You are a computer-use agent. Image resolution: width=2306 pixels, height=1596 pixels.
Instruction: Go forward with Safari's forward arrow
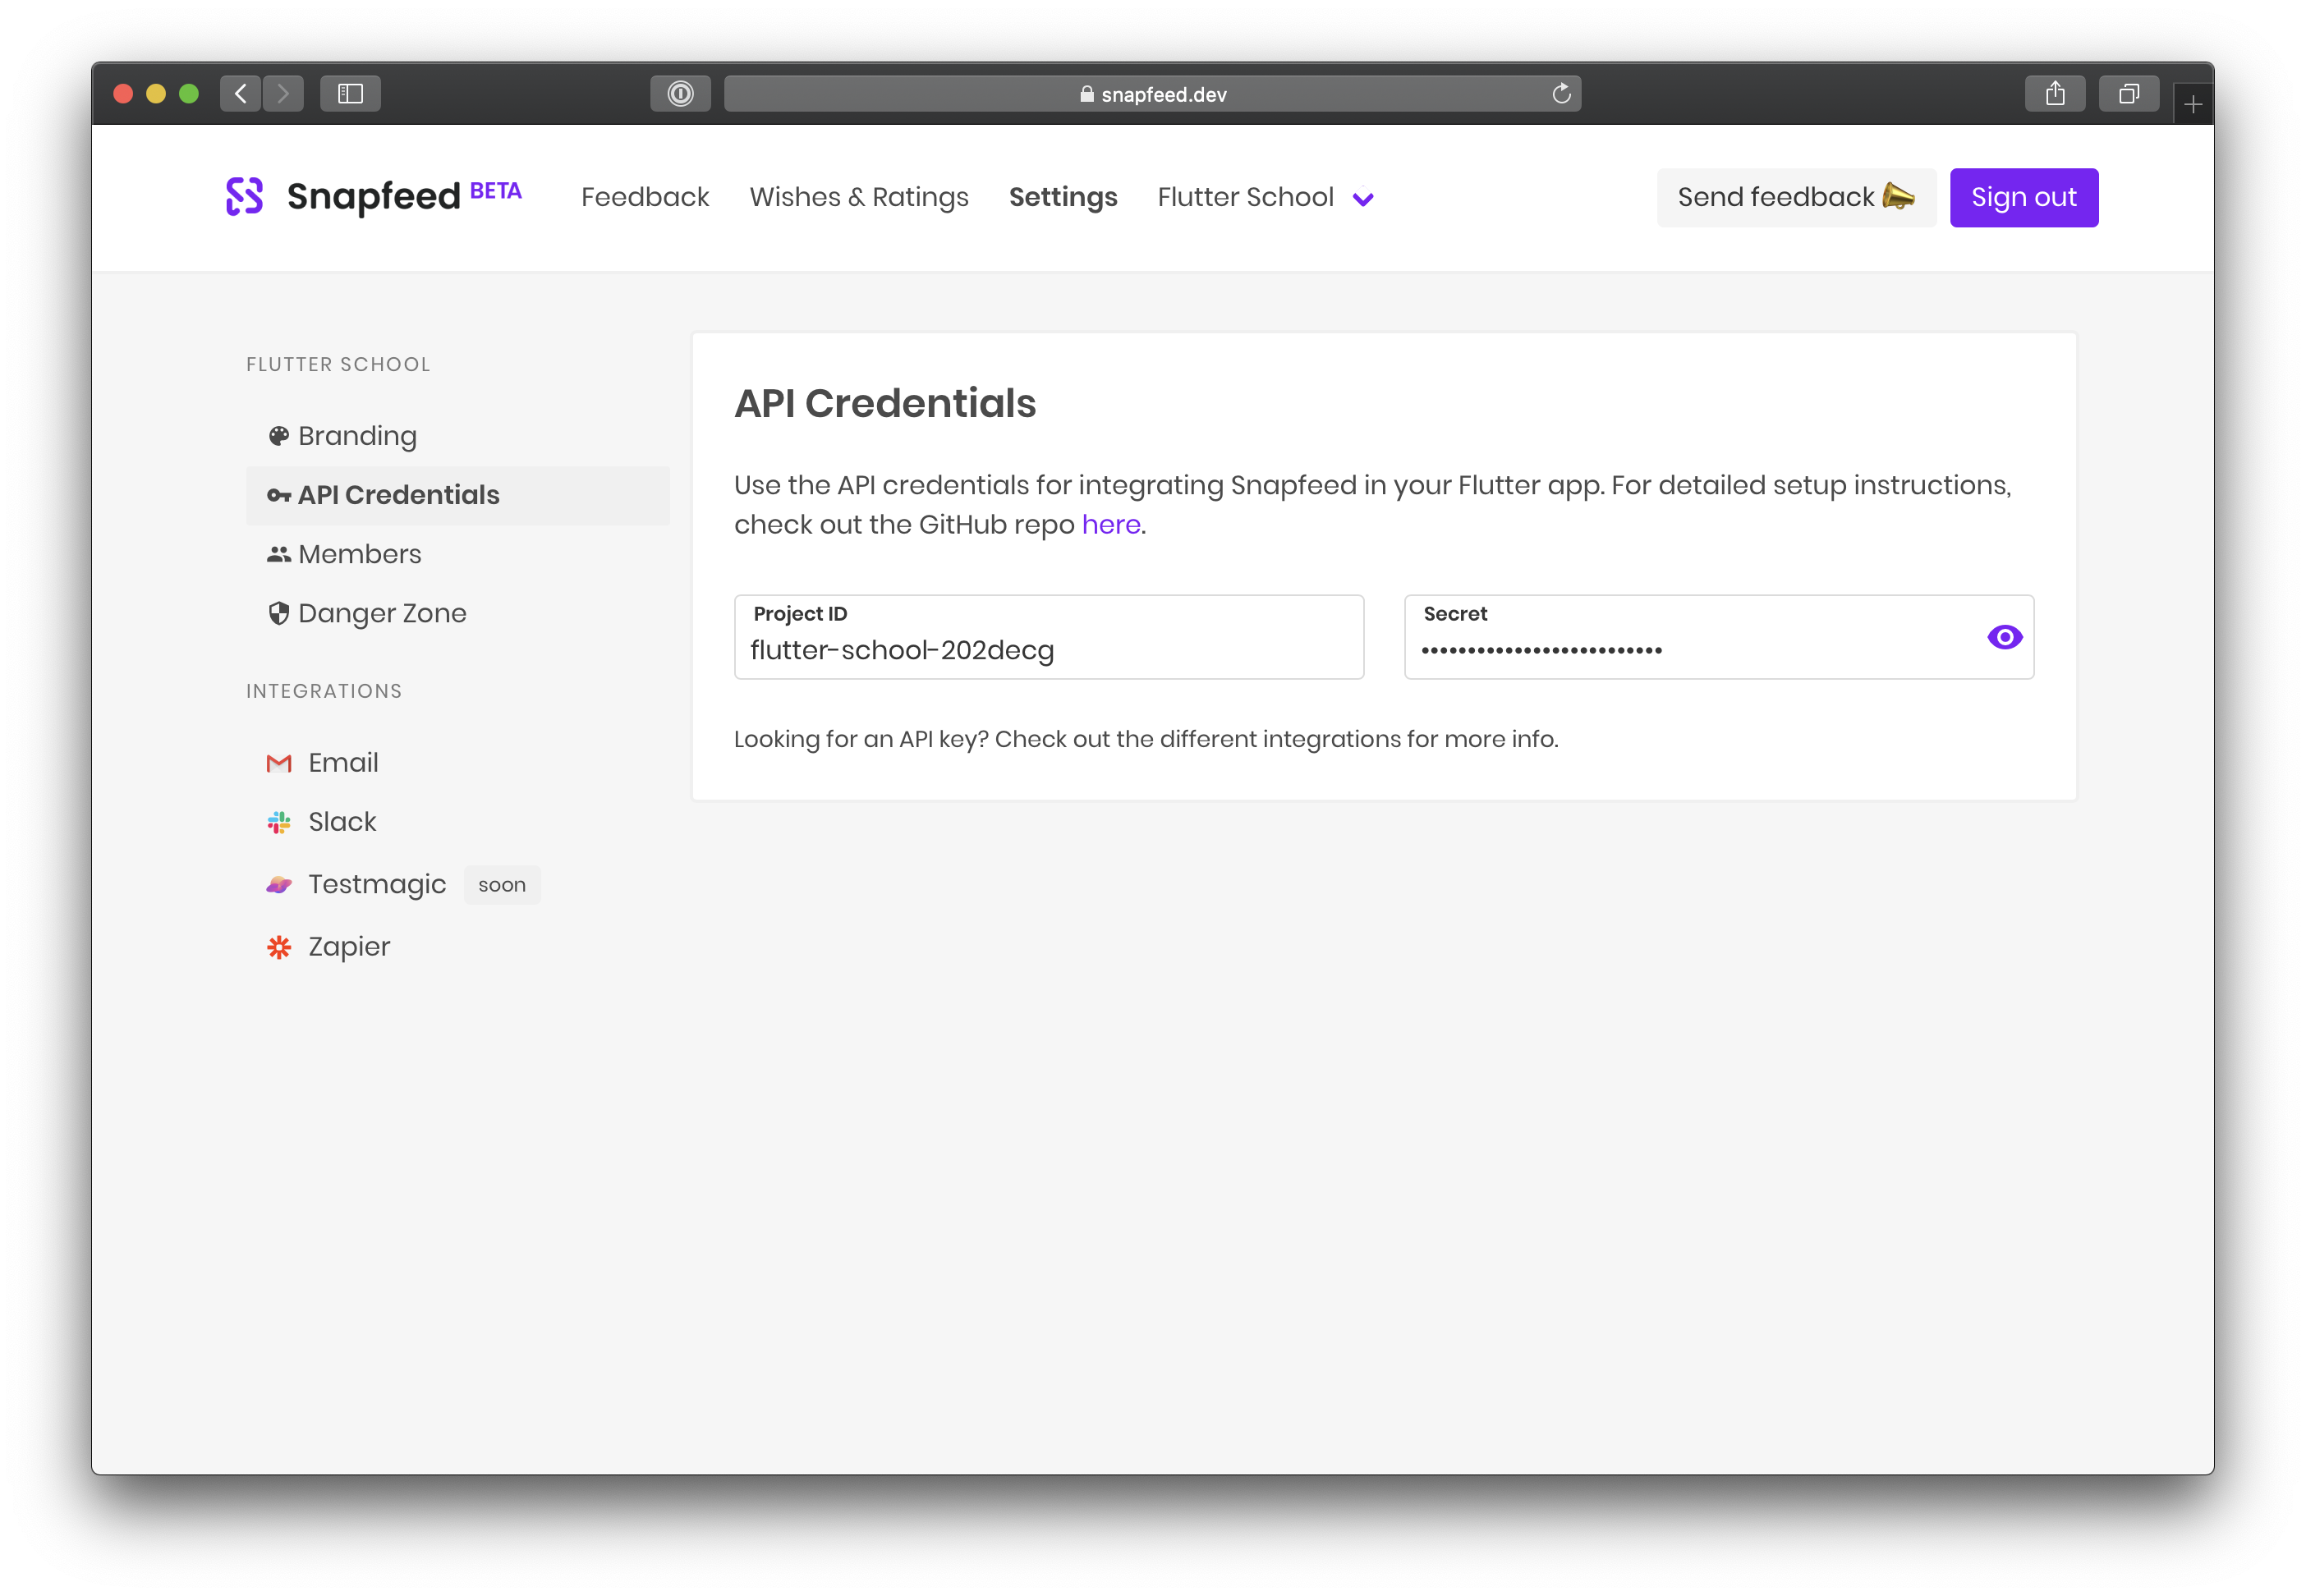click(x=284, y=94)
